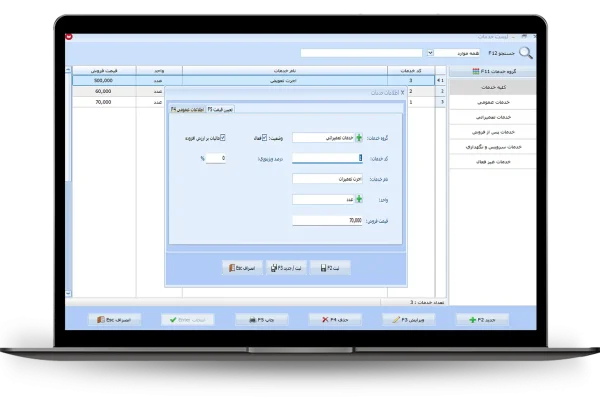Switch to the F4 general information tab
The image size is (600, 400).
(x=188, y=109)
